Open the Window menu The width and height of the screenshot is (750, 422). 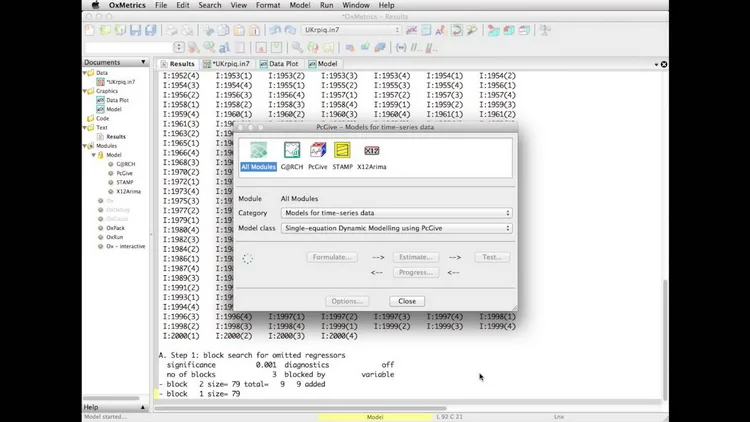pos(356,5)
